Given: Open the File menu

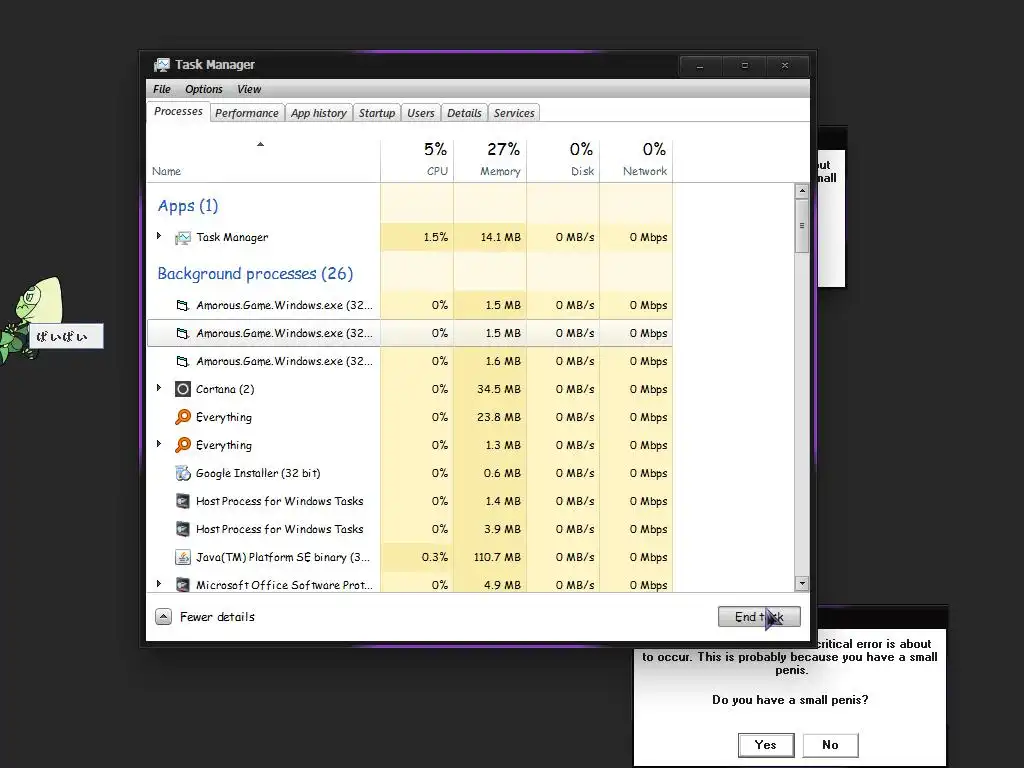Looking at the screenshot, I should (x=161, y=89).
